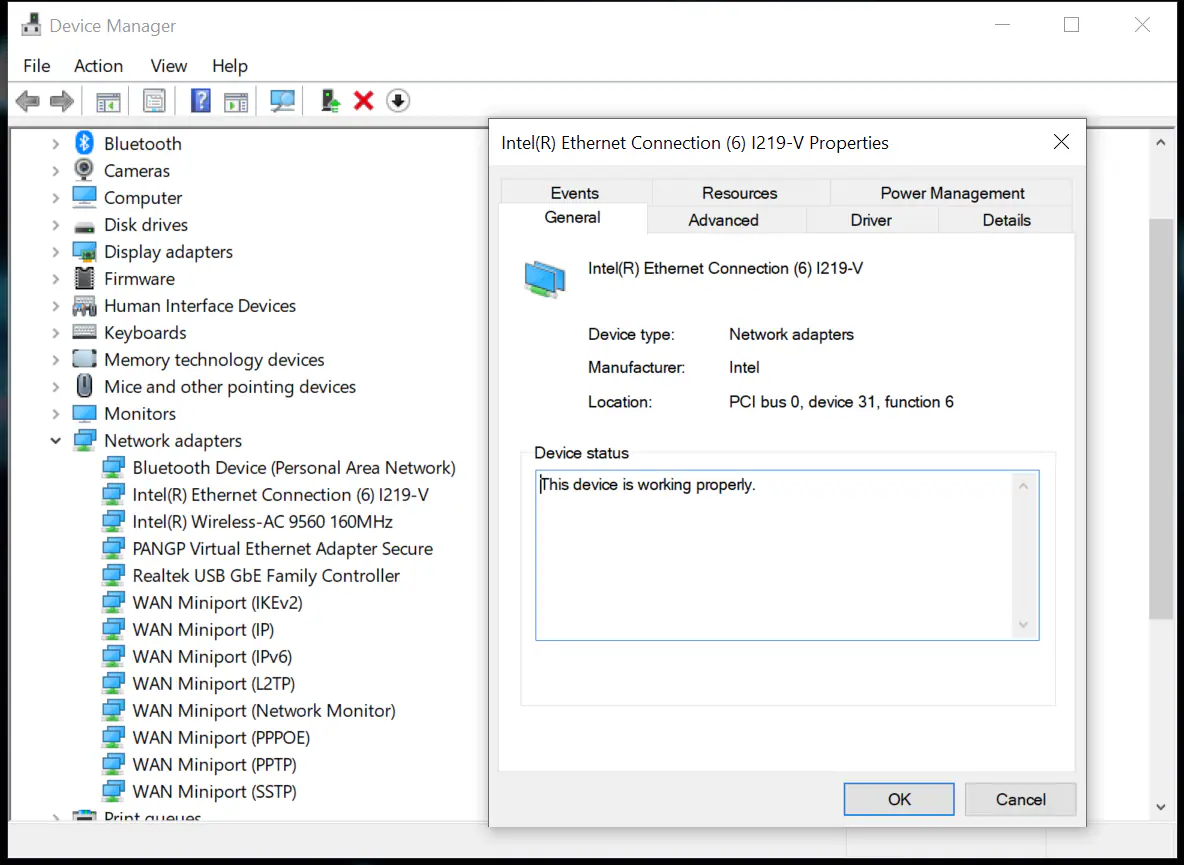Click the down arrow of the window scrollbar
1184x865 pixels.
coord(1161,806)
